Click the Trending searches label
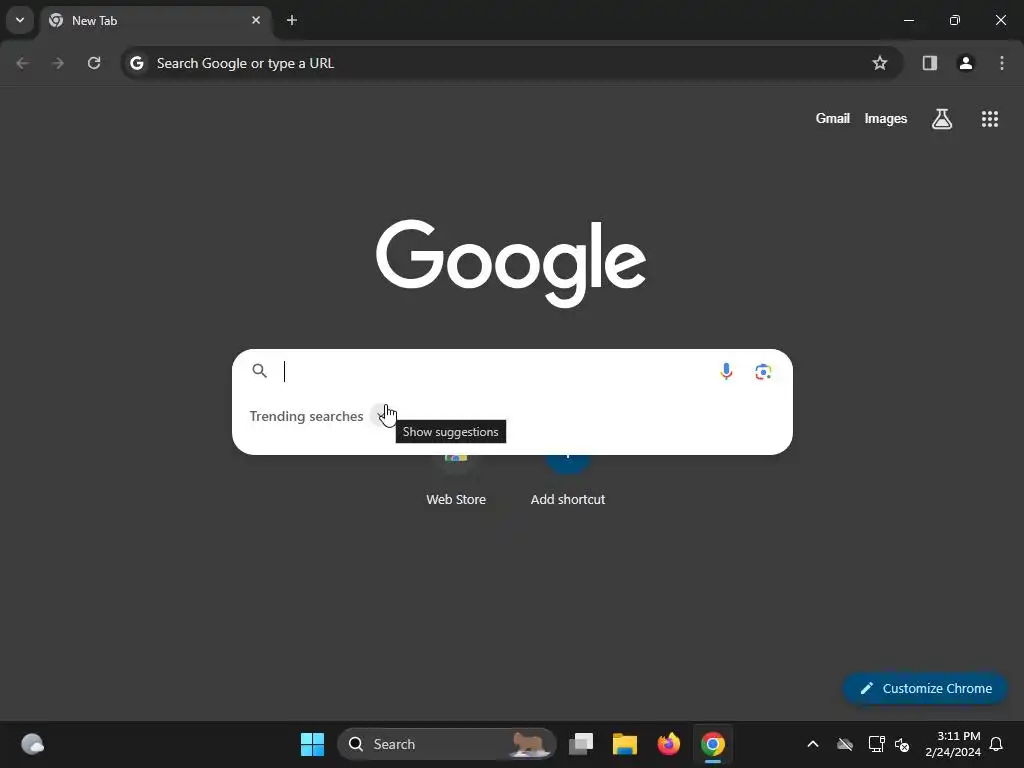 [x=306, y=416]
